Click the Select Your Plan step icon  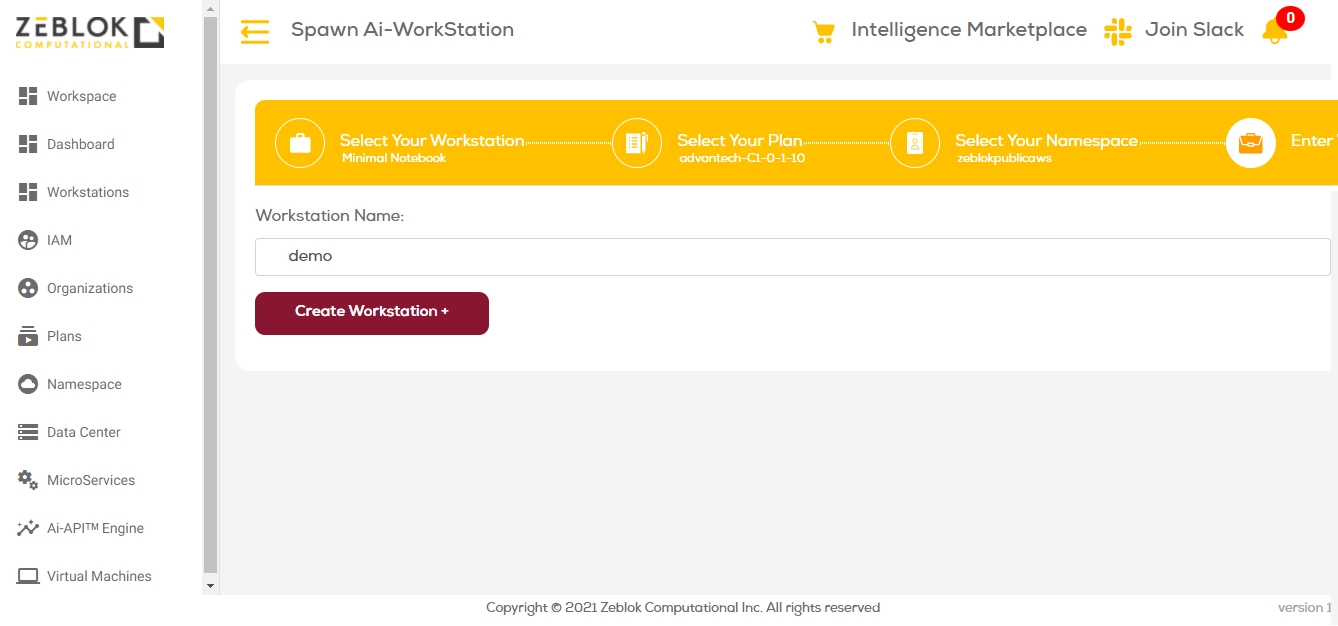coord(637,143)
